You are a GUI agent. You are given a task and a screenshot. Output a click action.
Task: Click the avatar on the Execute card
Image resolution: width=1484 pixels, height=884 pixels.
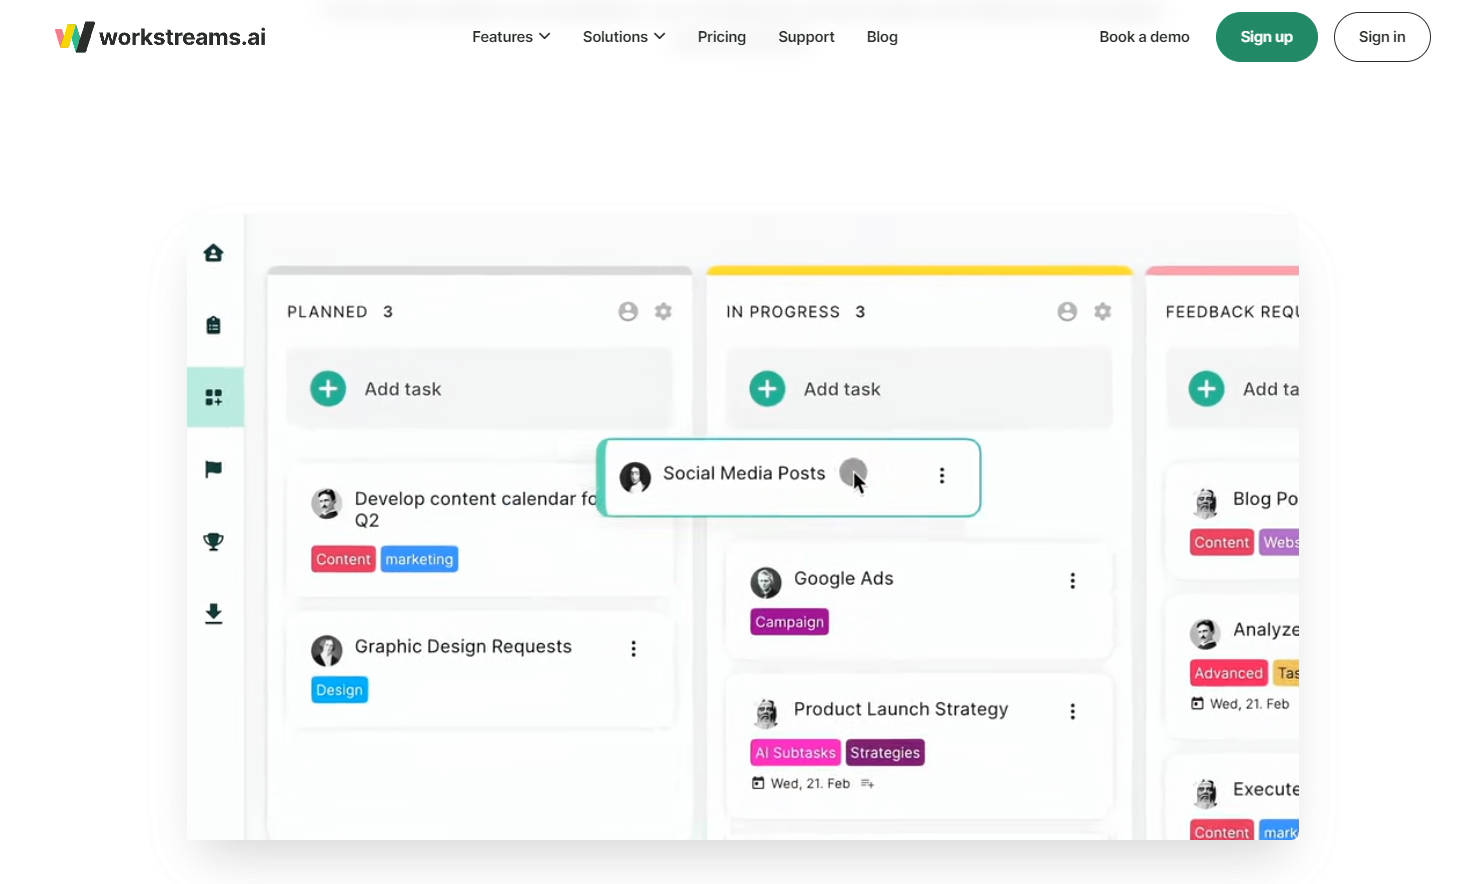[x=1205, y=794]
